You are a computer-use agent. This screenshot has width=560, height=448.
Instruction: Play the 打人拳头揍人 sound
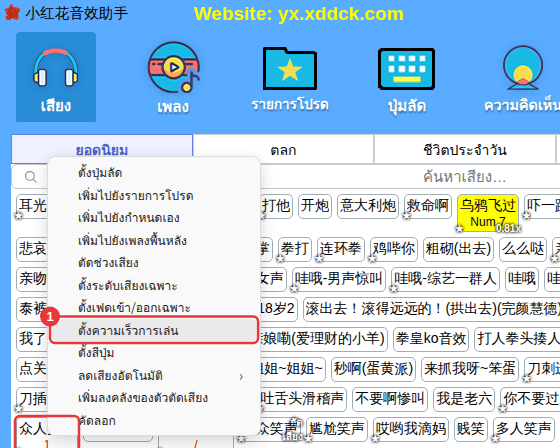517,339
